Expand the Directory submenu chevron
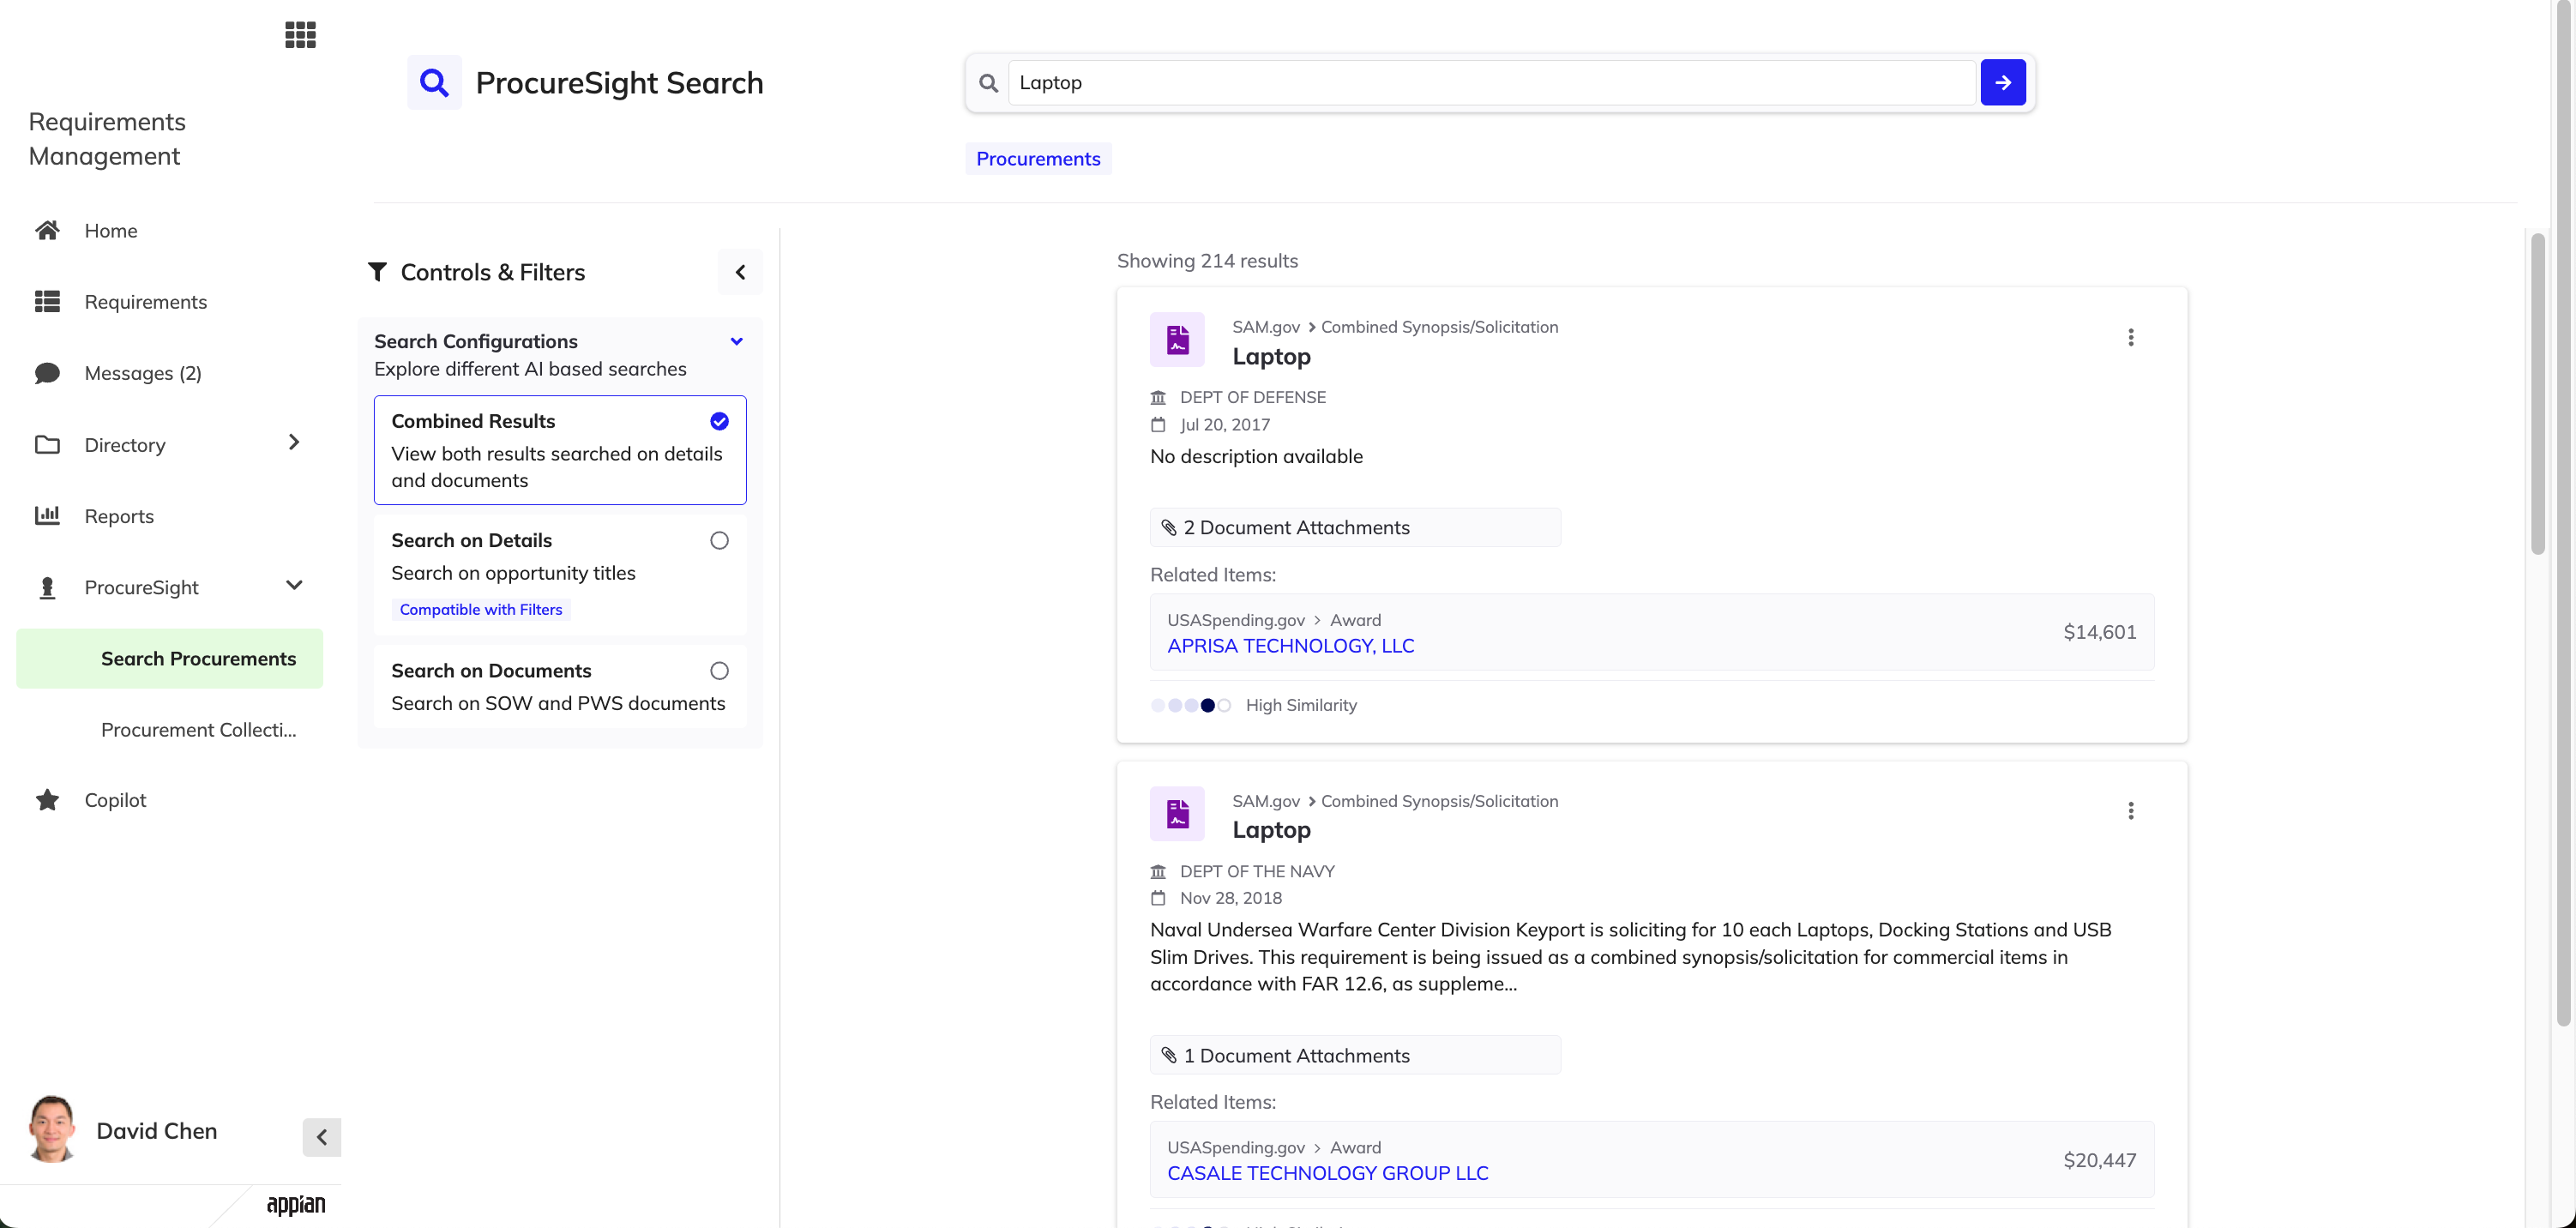 click(293, 442)
